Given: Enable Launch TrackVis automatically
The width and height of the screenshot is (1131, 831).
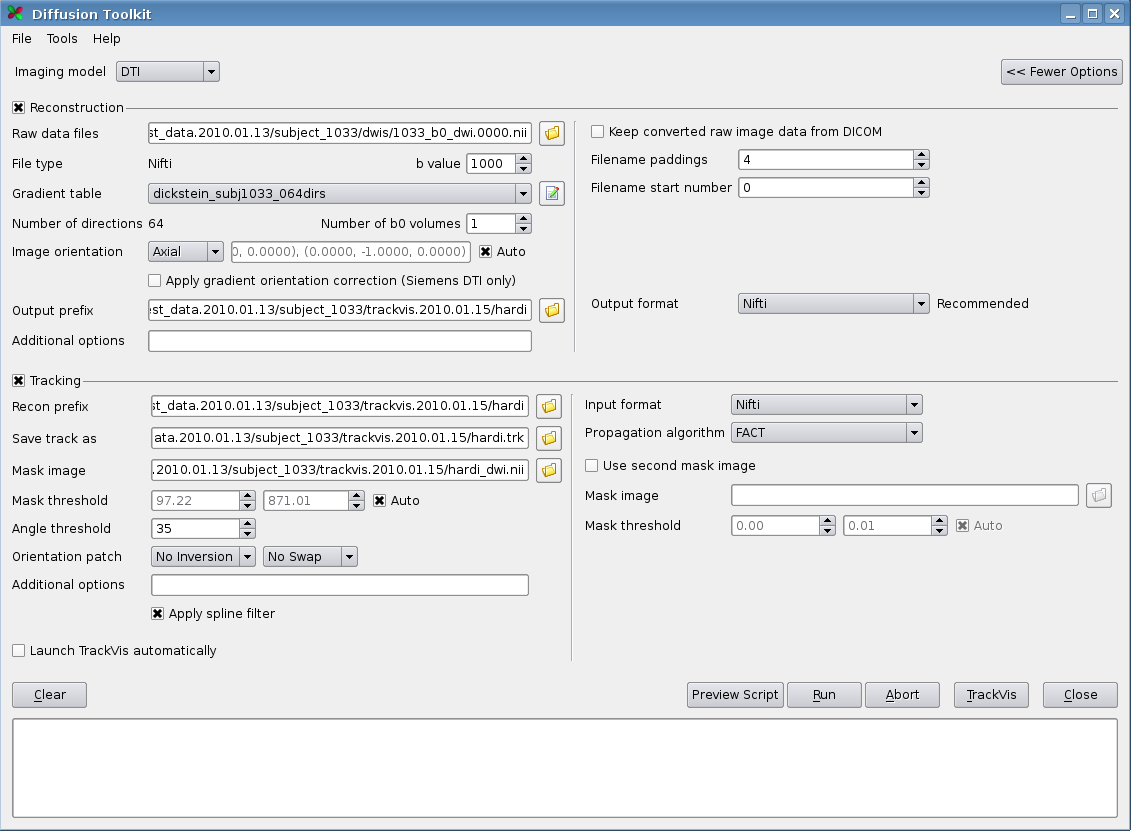Looking at the screenshot, I should (x=19, y=651).
